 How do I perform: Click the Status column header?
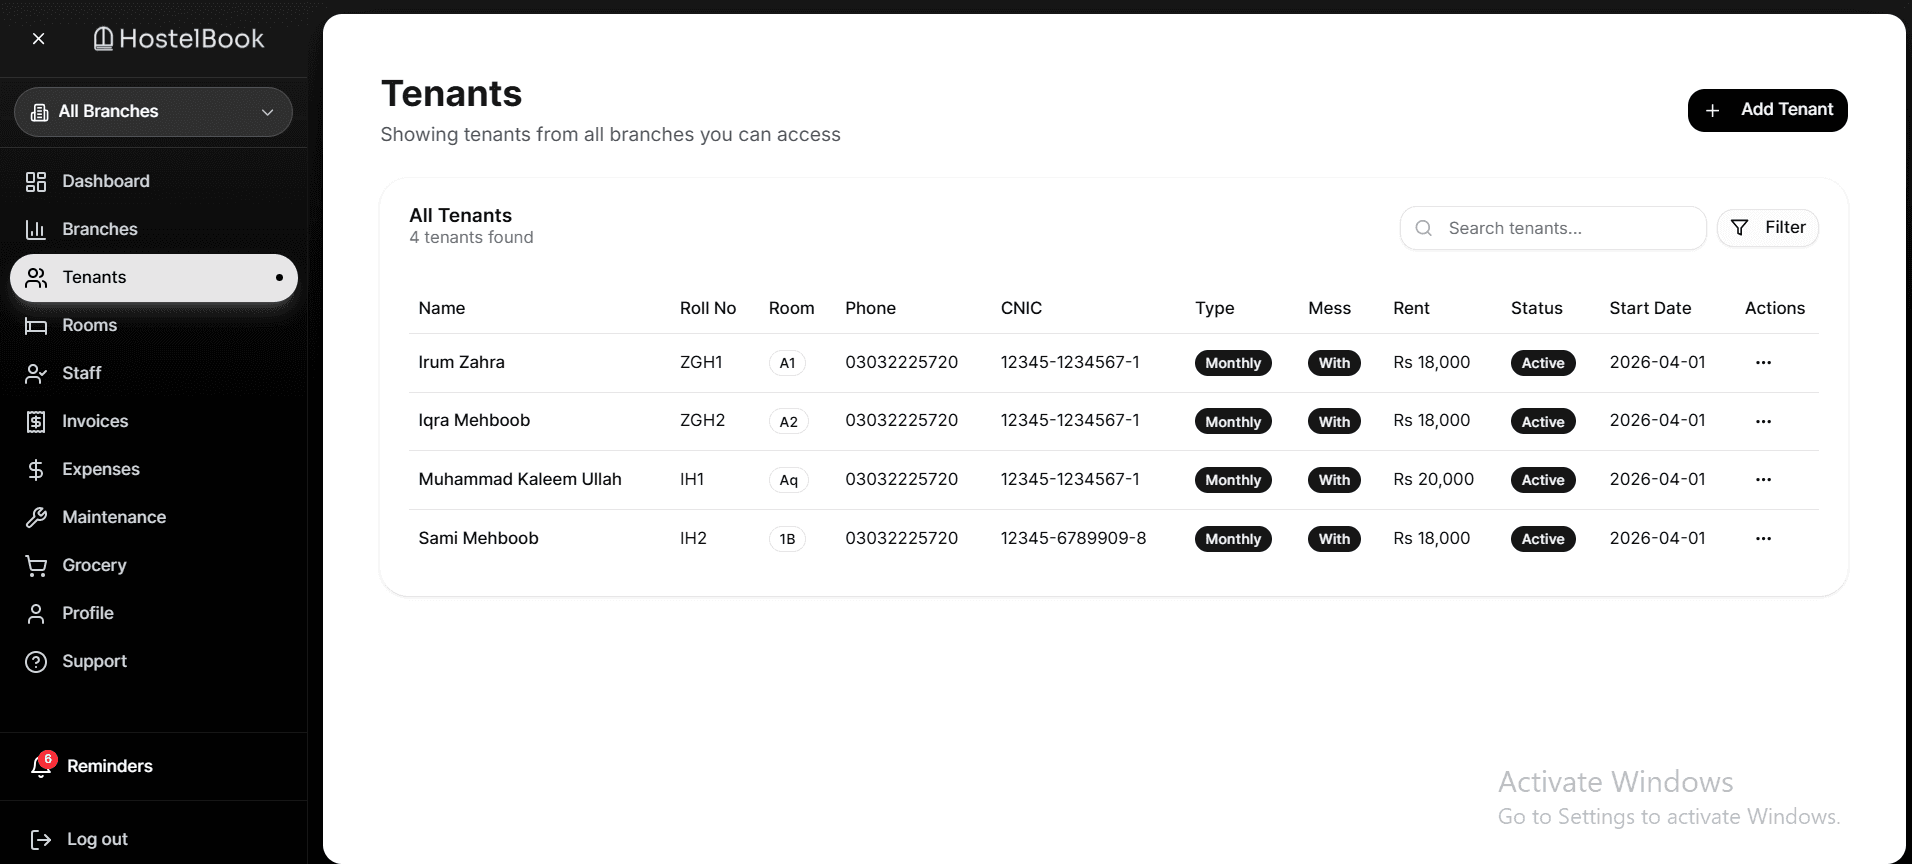point(1537,308)
